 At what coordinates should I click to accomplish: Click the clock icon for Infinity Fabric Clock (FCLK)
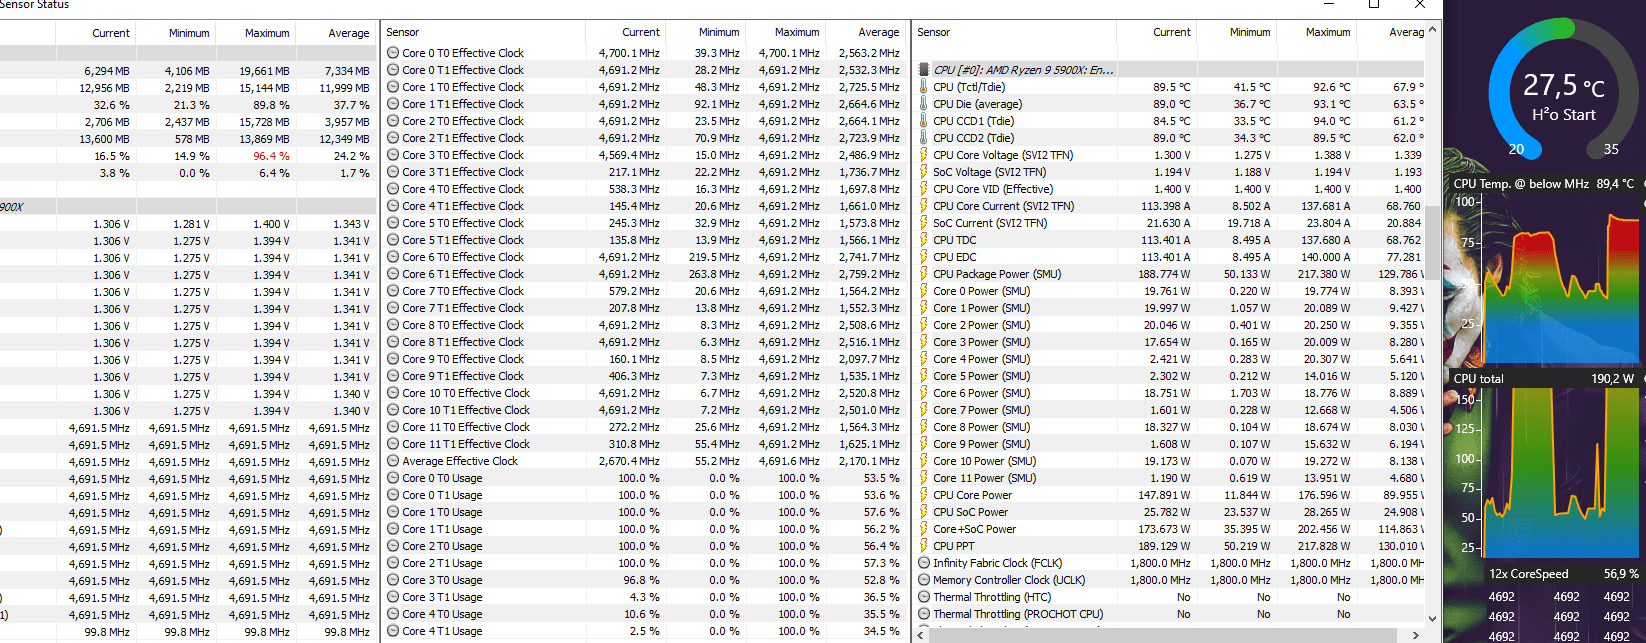[923, 563]
